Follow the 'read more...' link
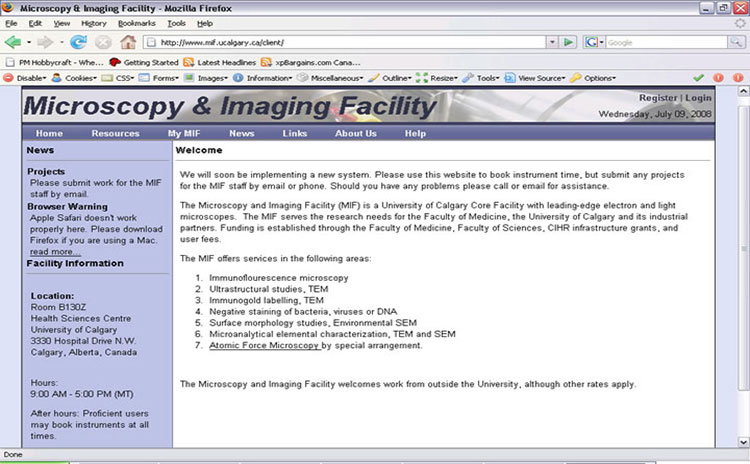The width and height of the screenshot is (750, 464). [55, 252]
